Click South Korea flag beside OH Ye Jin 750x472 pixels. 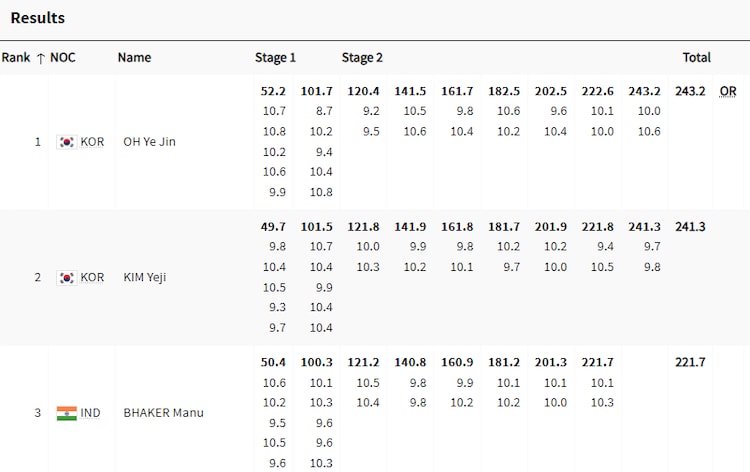[x=67, y=142]
